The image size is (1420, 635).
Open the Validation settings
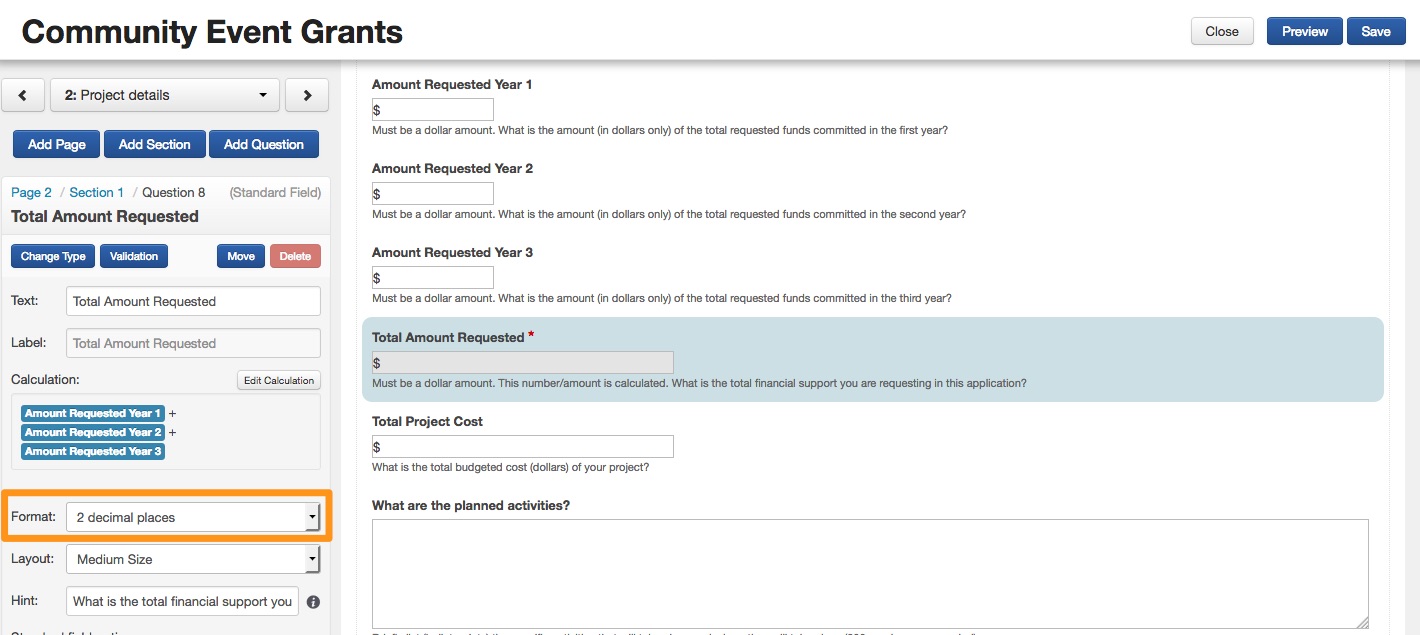click(x=134, y=256)
